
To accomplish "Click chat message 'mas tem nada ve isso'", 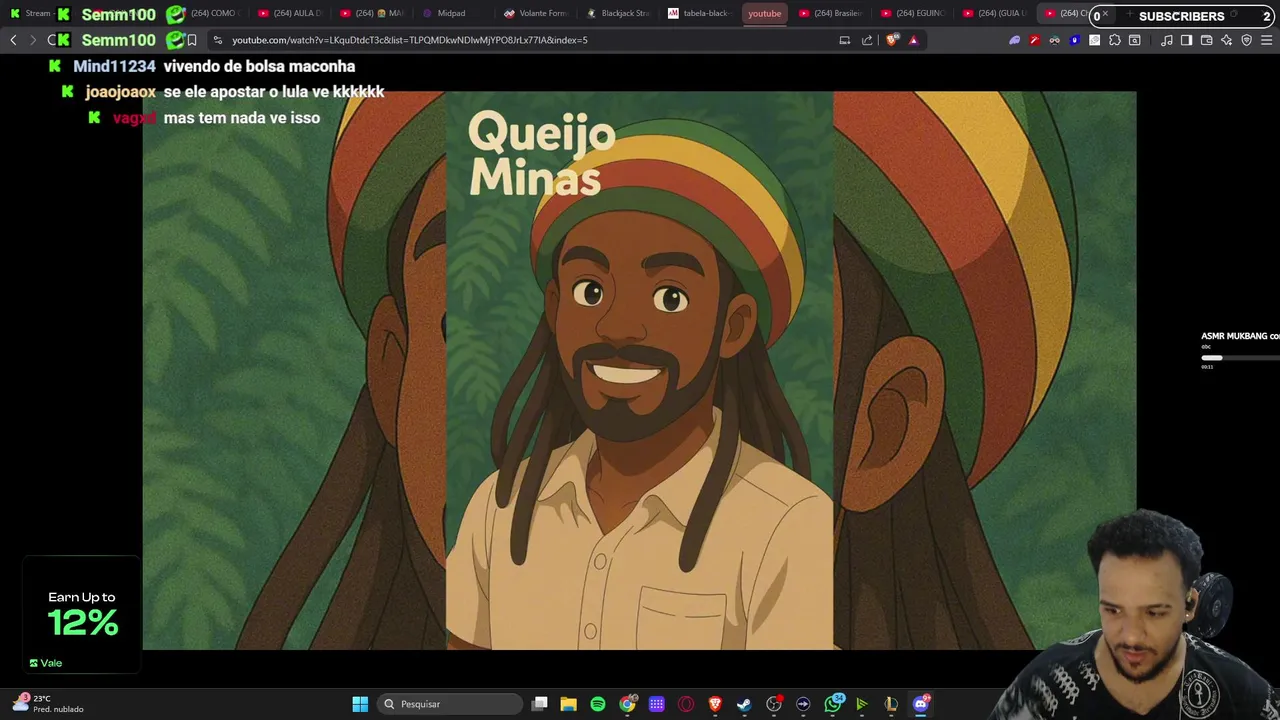I will (x=242, y=118).
